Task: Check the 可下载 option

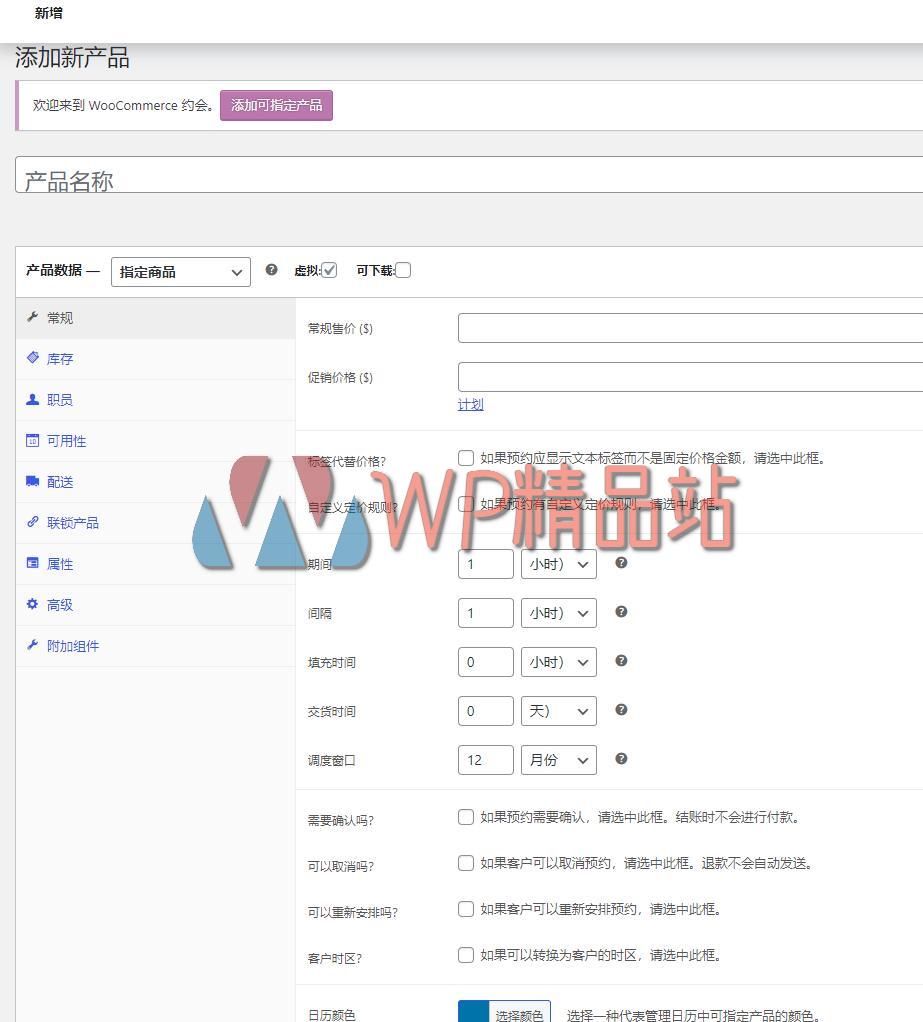Action: [x=403, y=270]
